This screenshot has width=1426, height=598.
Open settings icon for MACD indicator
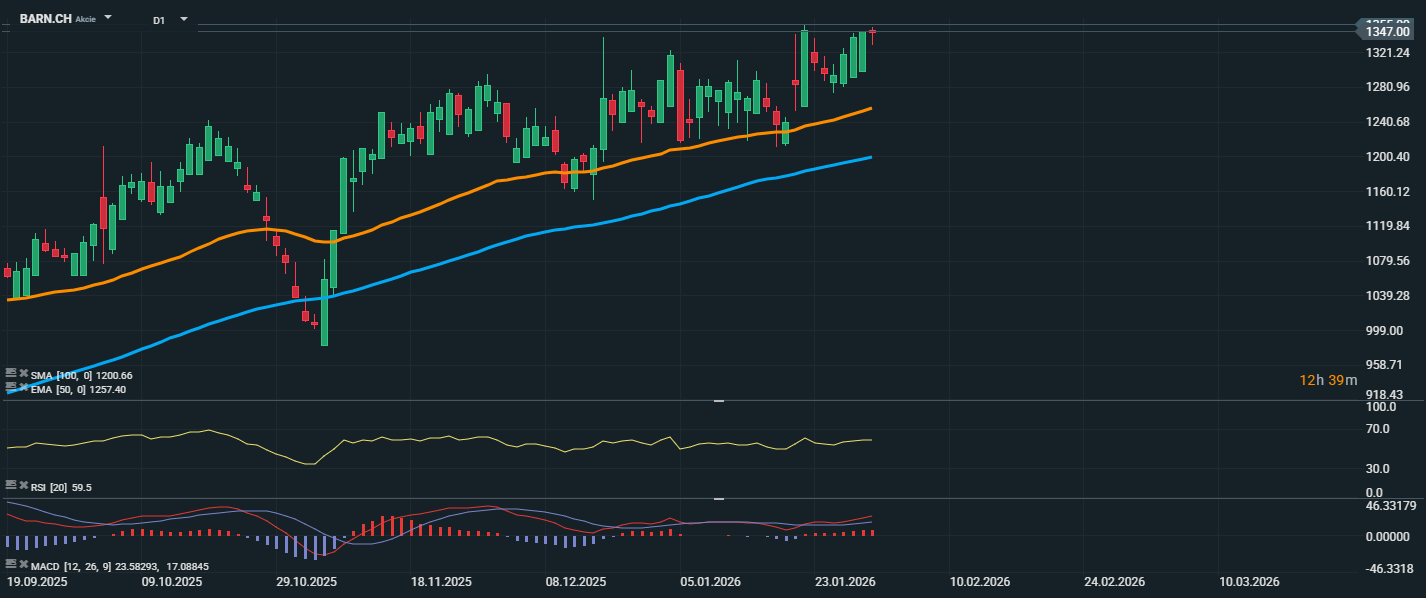(11, 566)
